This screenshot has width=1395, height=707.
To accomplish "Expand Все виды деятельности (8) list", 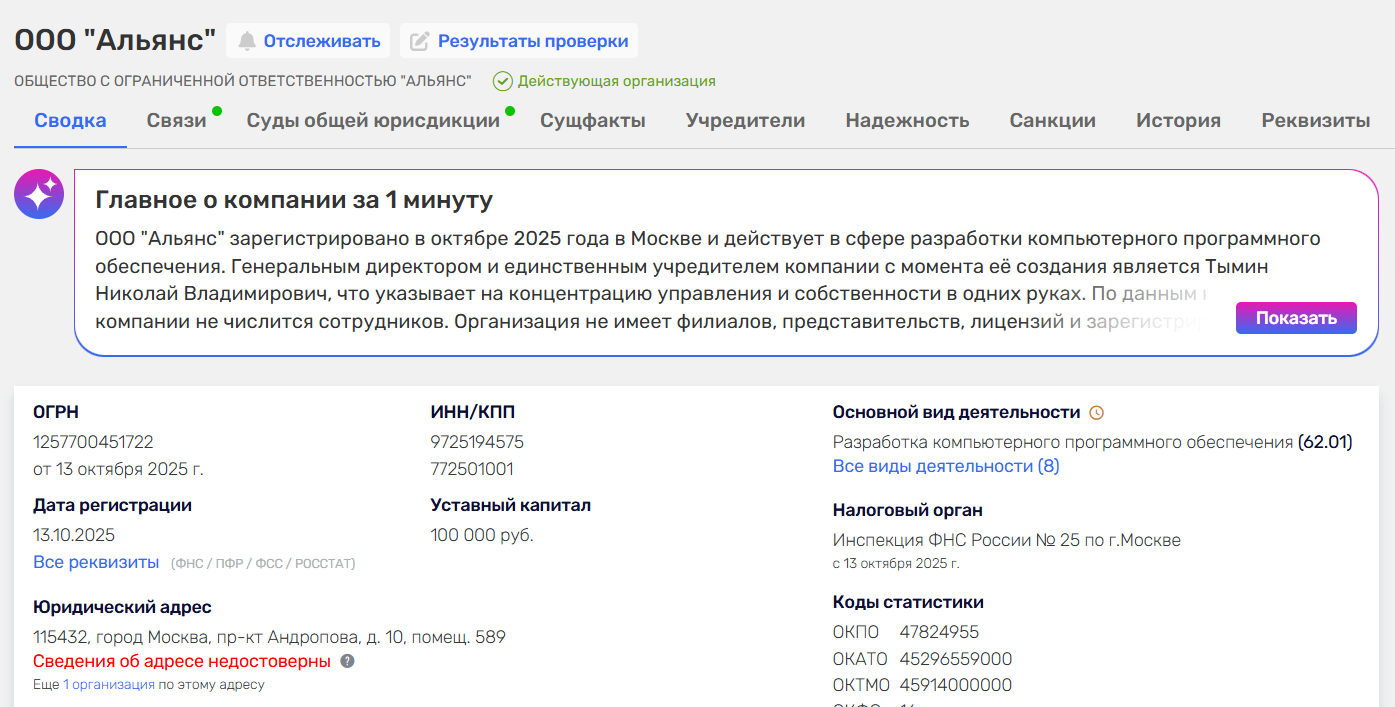I will click(x=946, y=466).
